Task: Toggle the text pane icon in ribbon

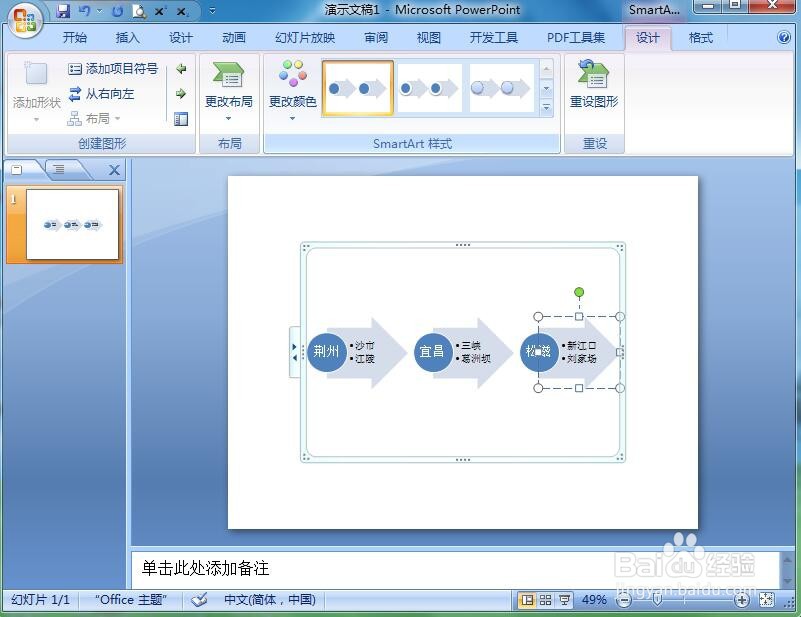Action: (181, 119)
